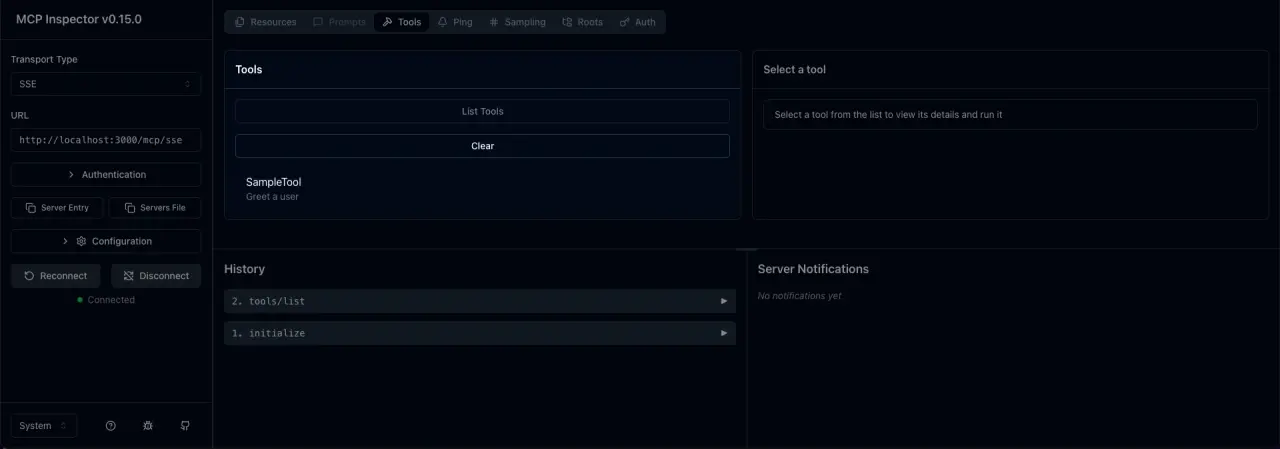Copy the Servers File
Image resolution: width=1280 pixels, height=449 pixels.
pyautogui.click(x=155, y=208)
